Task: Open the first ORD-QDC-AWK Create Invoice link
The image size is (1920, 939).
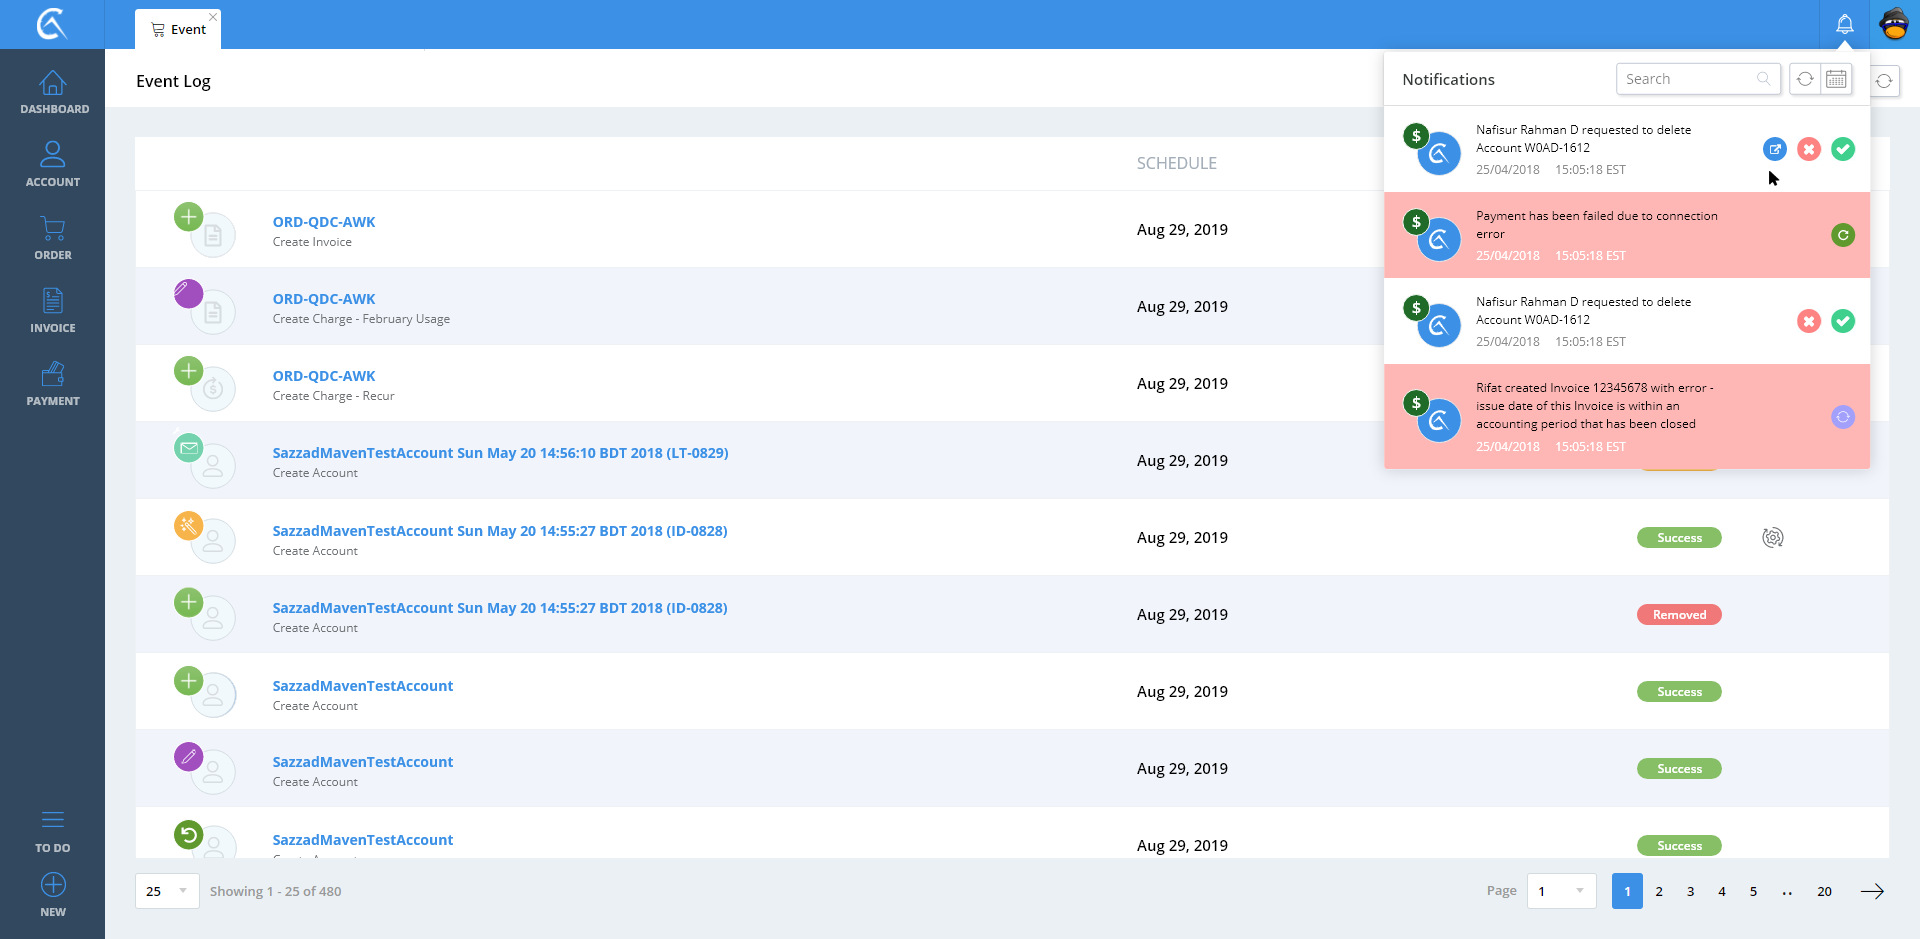Action: (324, 222)
